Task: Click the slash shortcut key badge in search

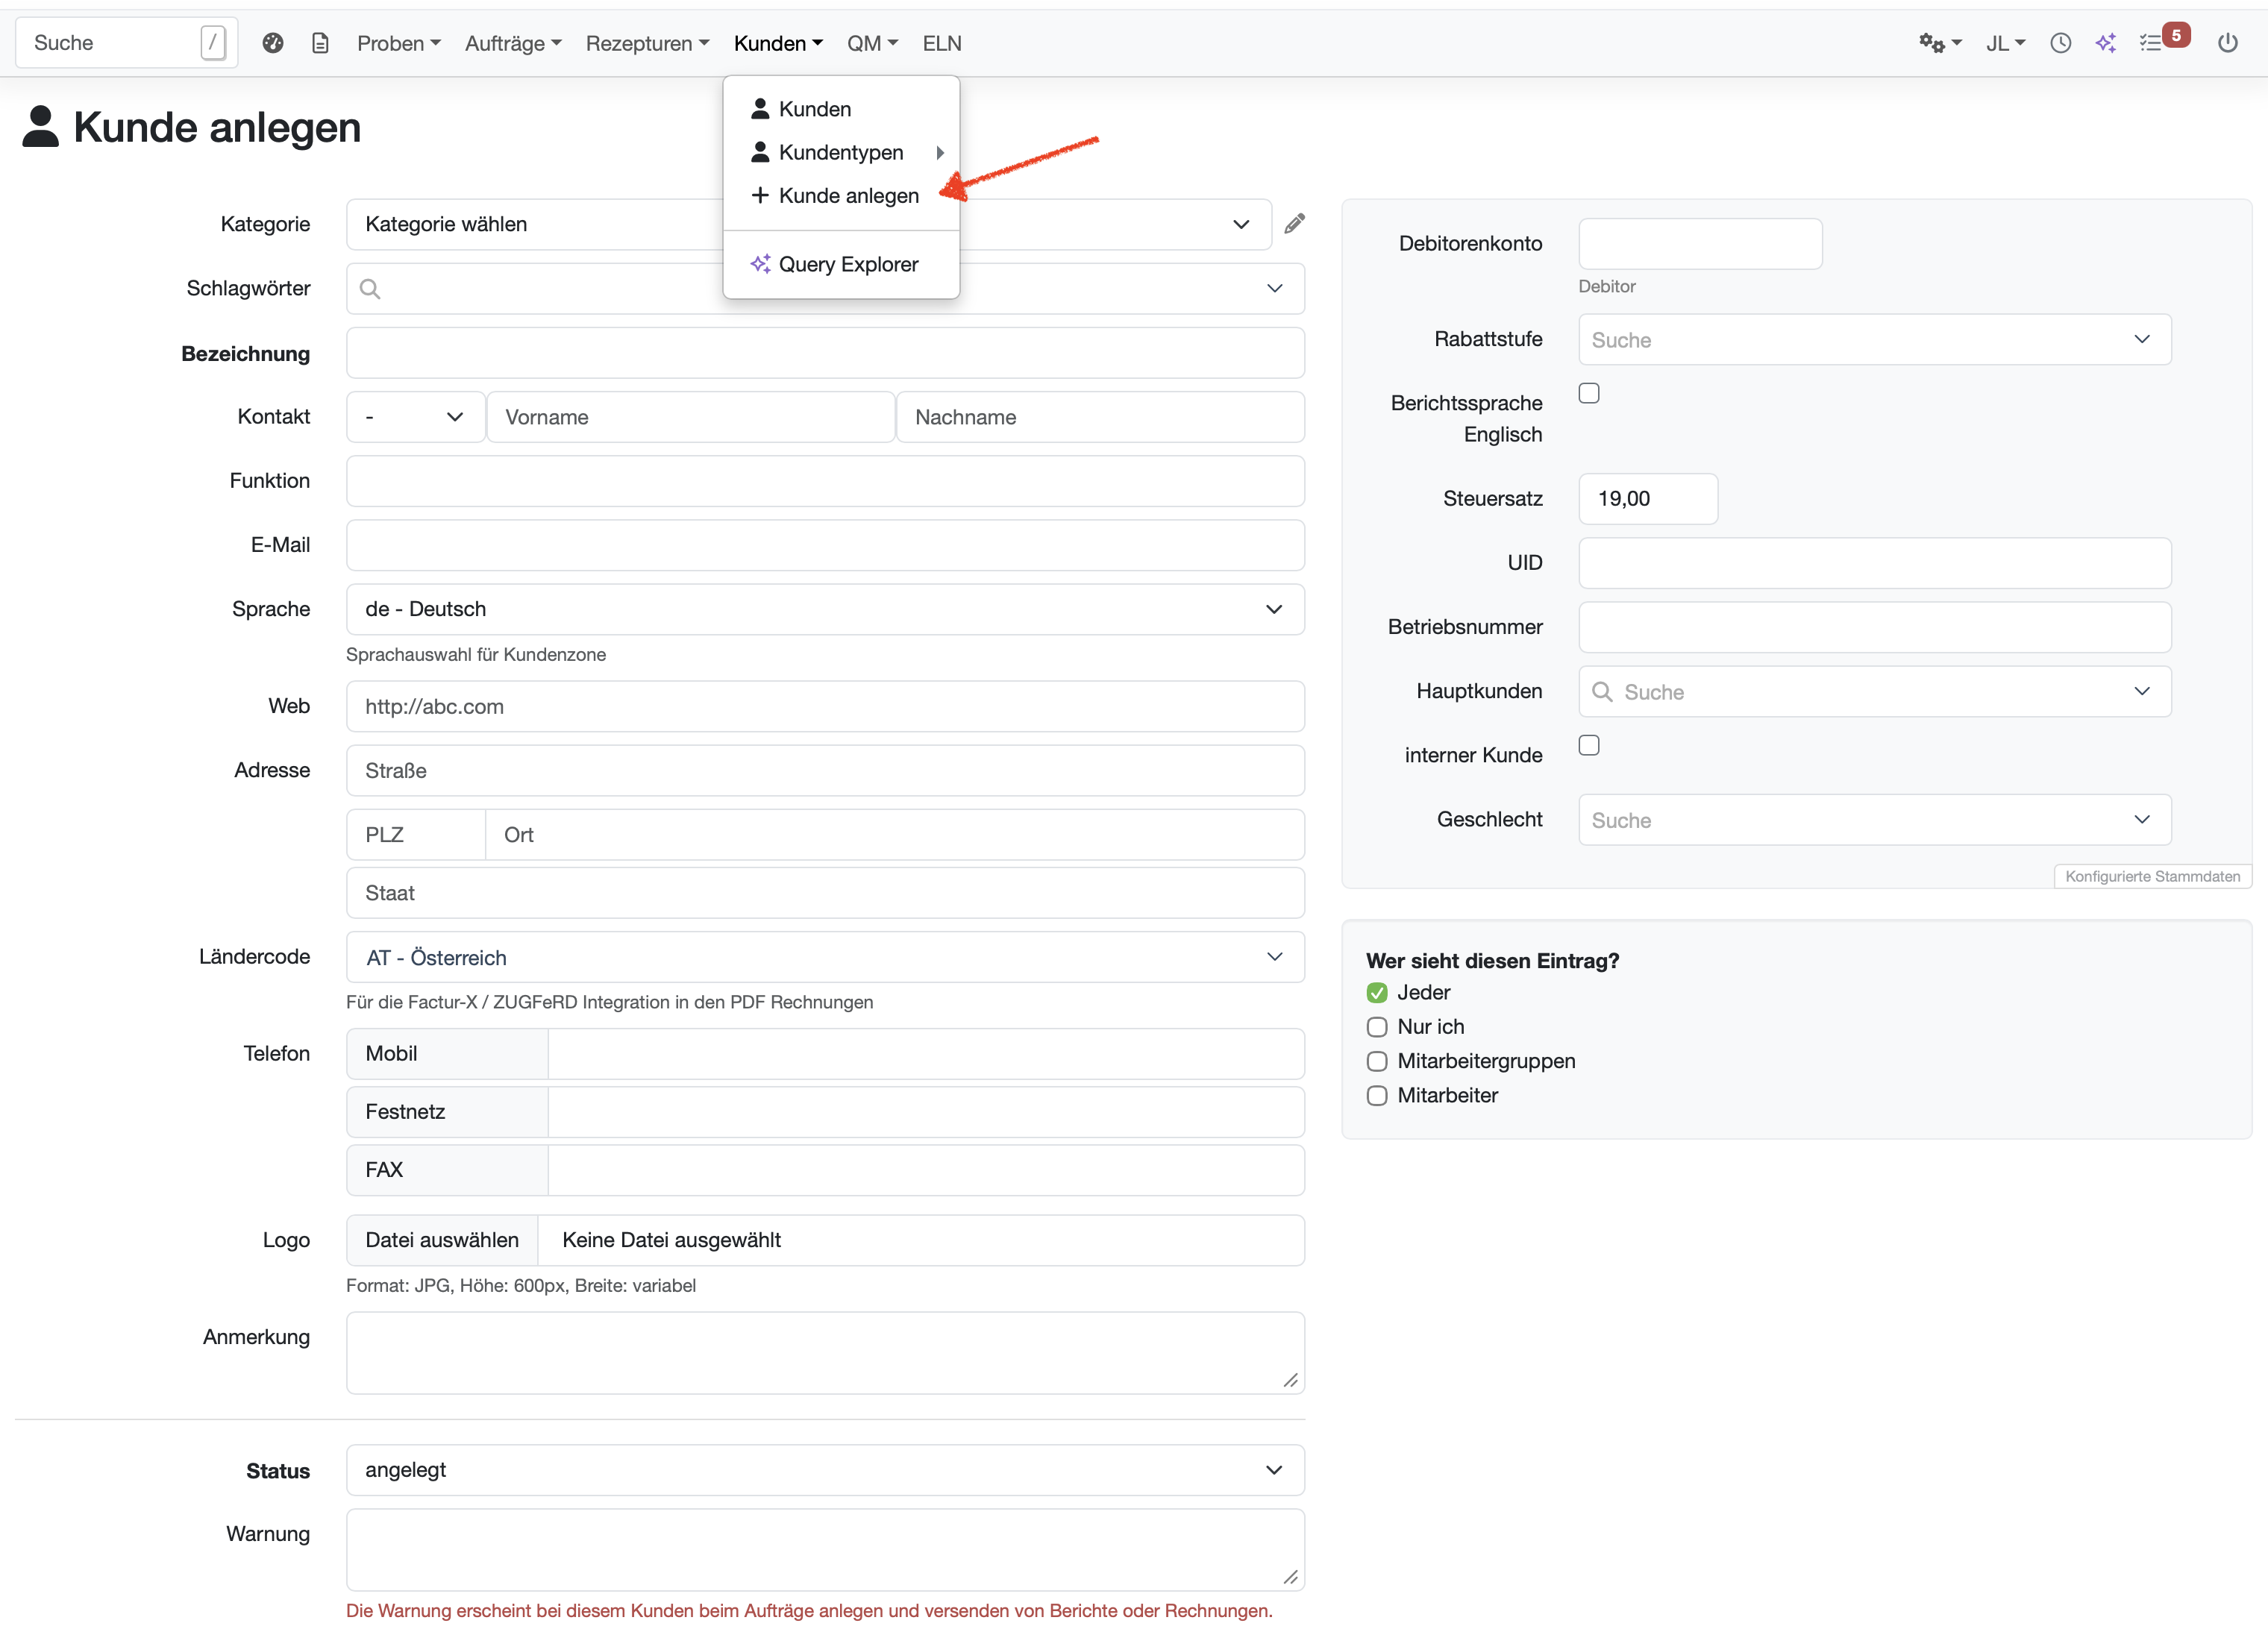Action: (x=213, y=43)
